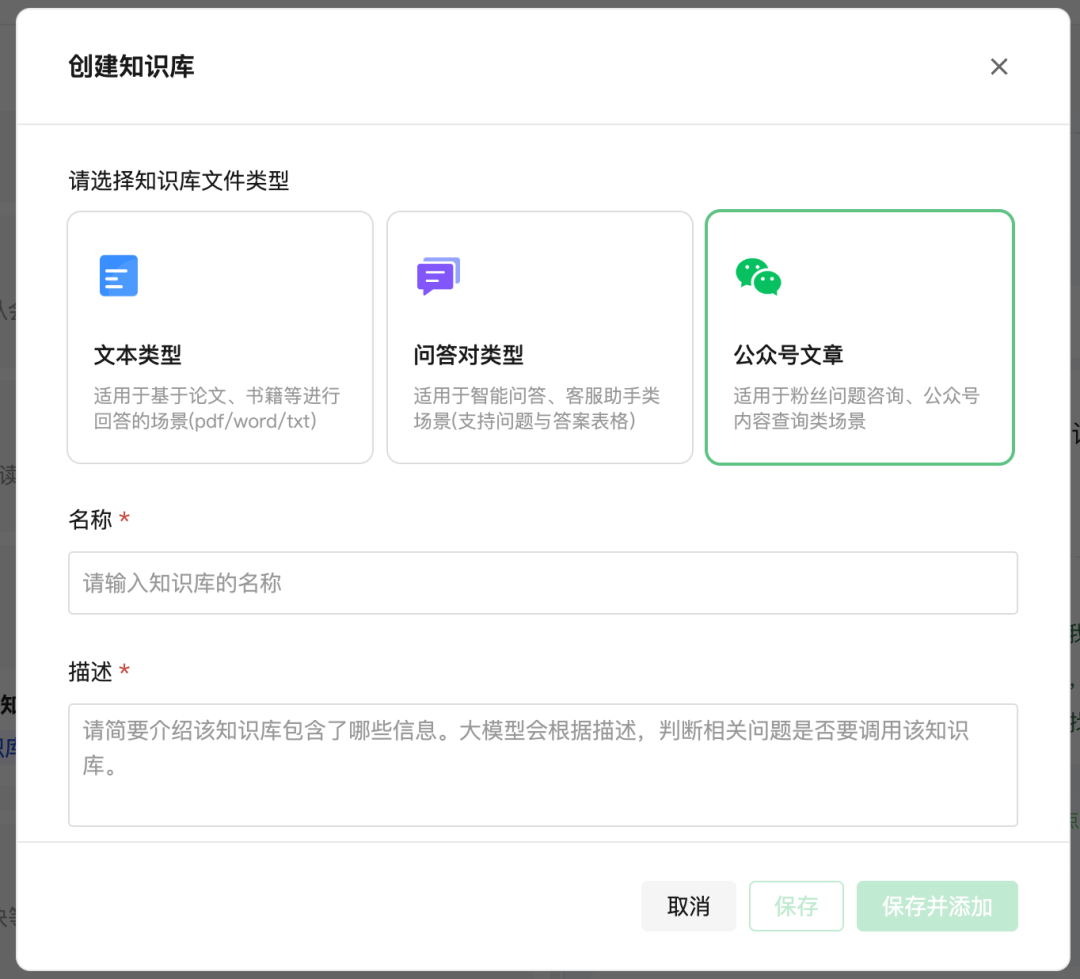This screenshot has height=979, width=1080.
Task: Click the blue document icon for 文本类型
Action: 118,276
